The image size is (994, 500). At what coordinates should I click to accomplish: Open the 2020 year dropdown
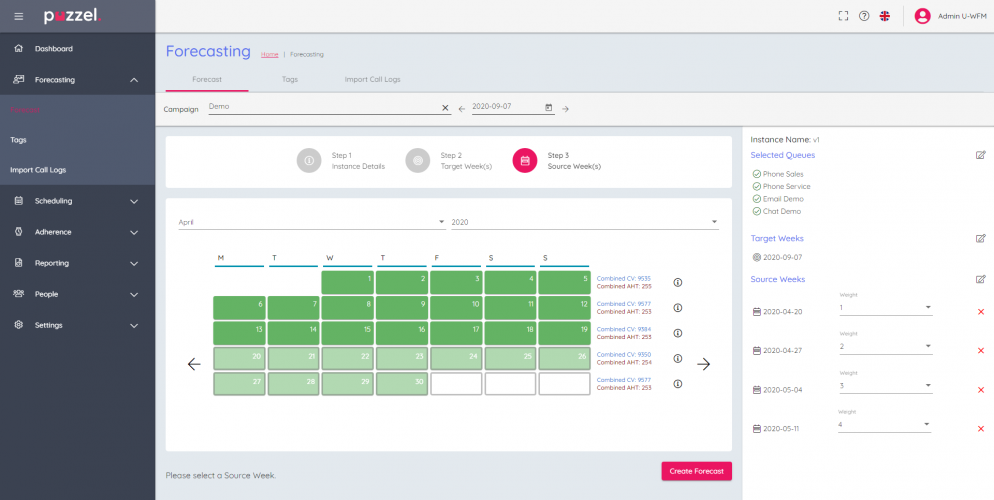584,222
